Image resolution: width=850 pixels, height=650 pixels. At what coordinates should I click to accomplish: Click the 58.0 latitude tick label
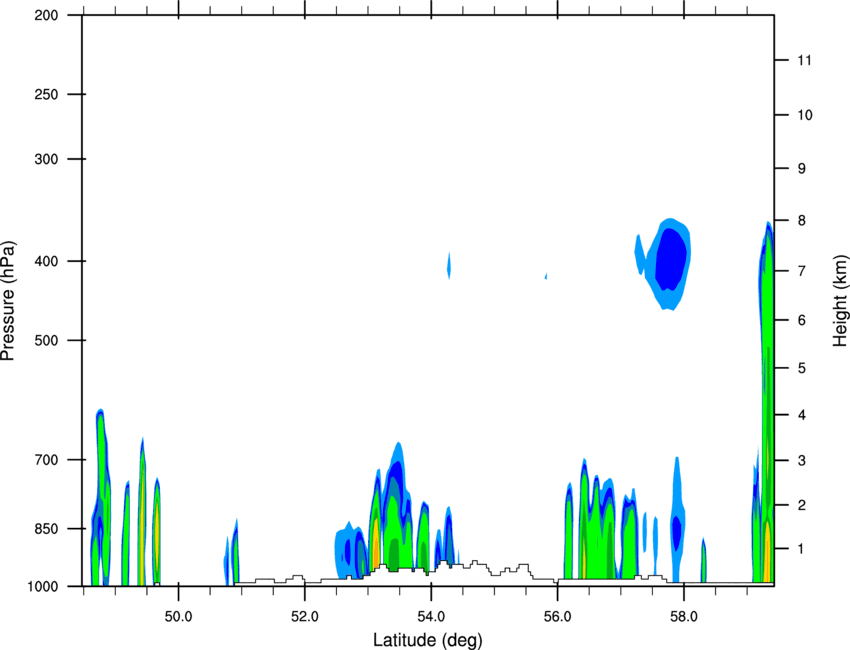[684, 617]
